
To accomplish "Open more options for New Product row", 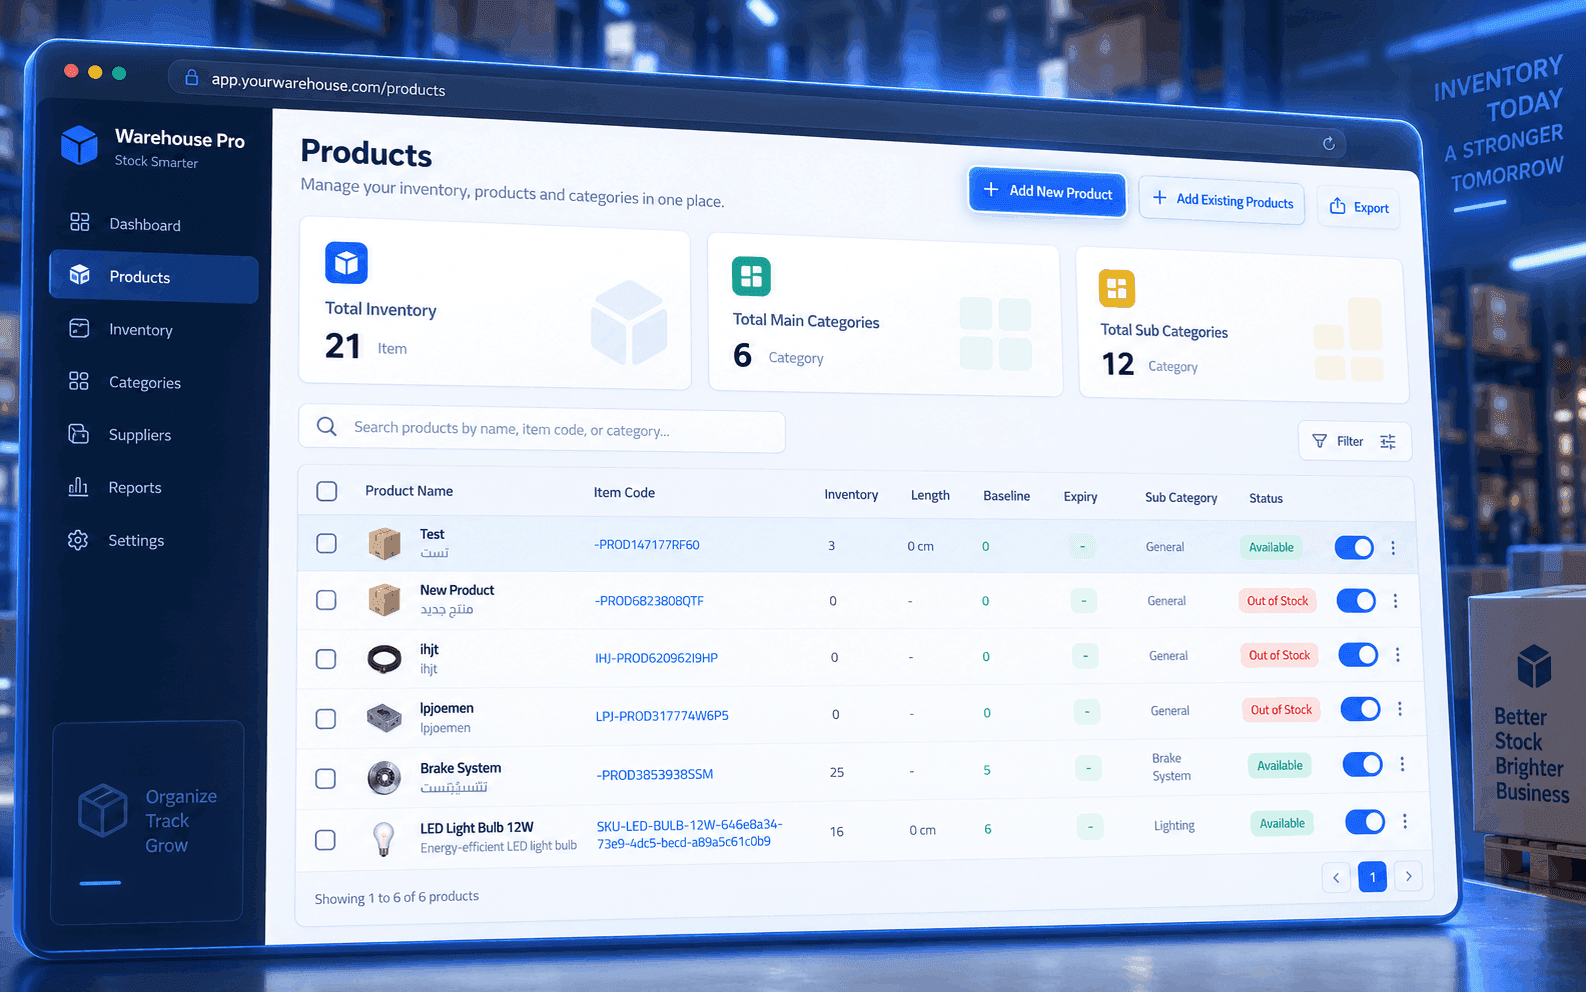I will click(1395, 601).
